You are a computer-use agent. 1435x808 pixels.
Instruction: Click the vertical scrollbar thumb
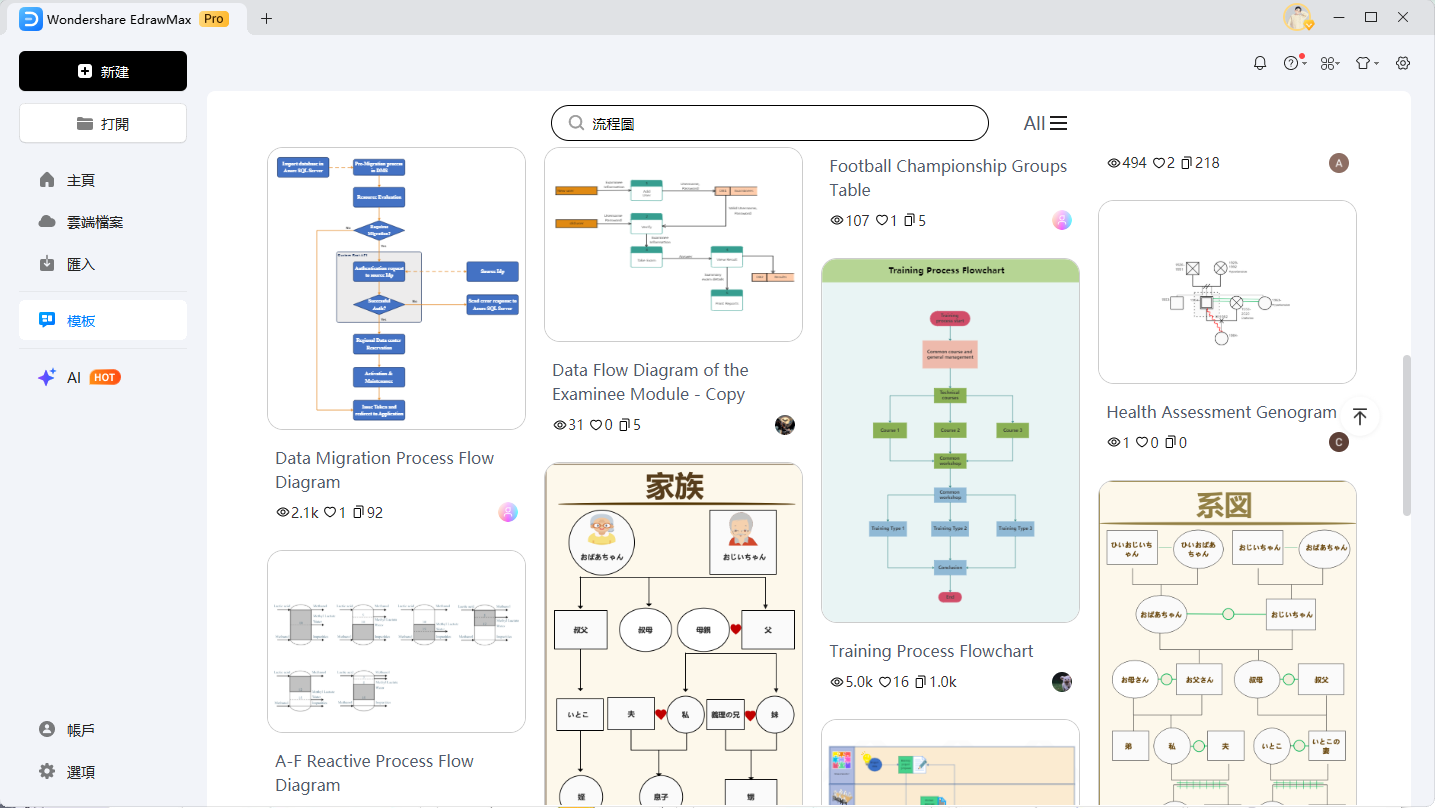pos(1407,435)
